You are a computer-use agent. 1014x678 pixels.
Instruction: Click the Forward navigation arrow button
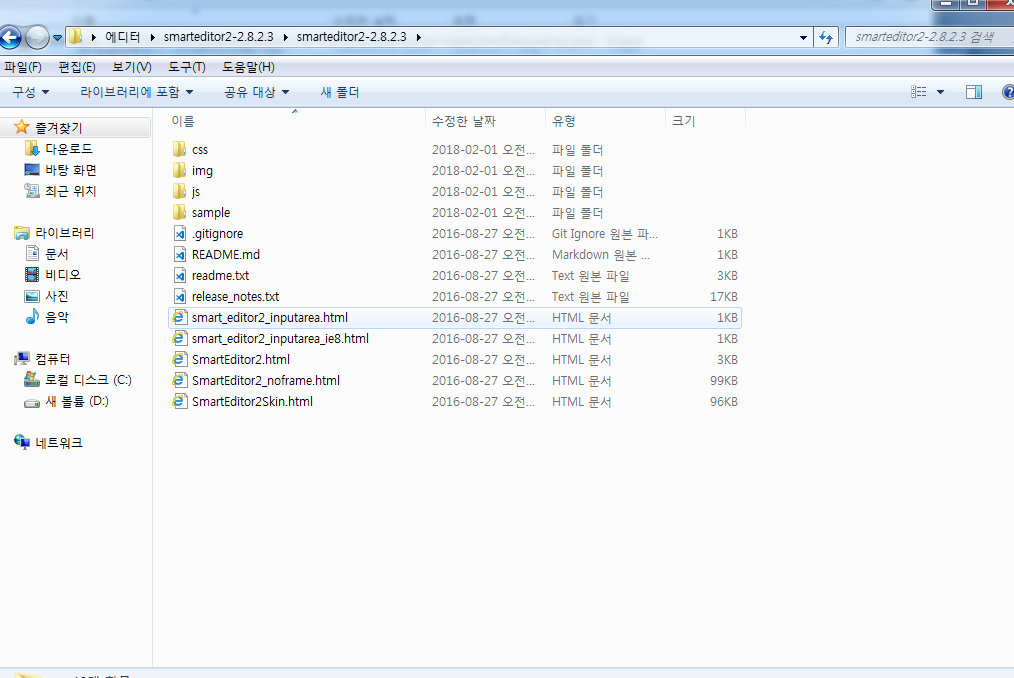pyautogui.click(x=37, y=38)
